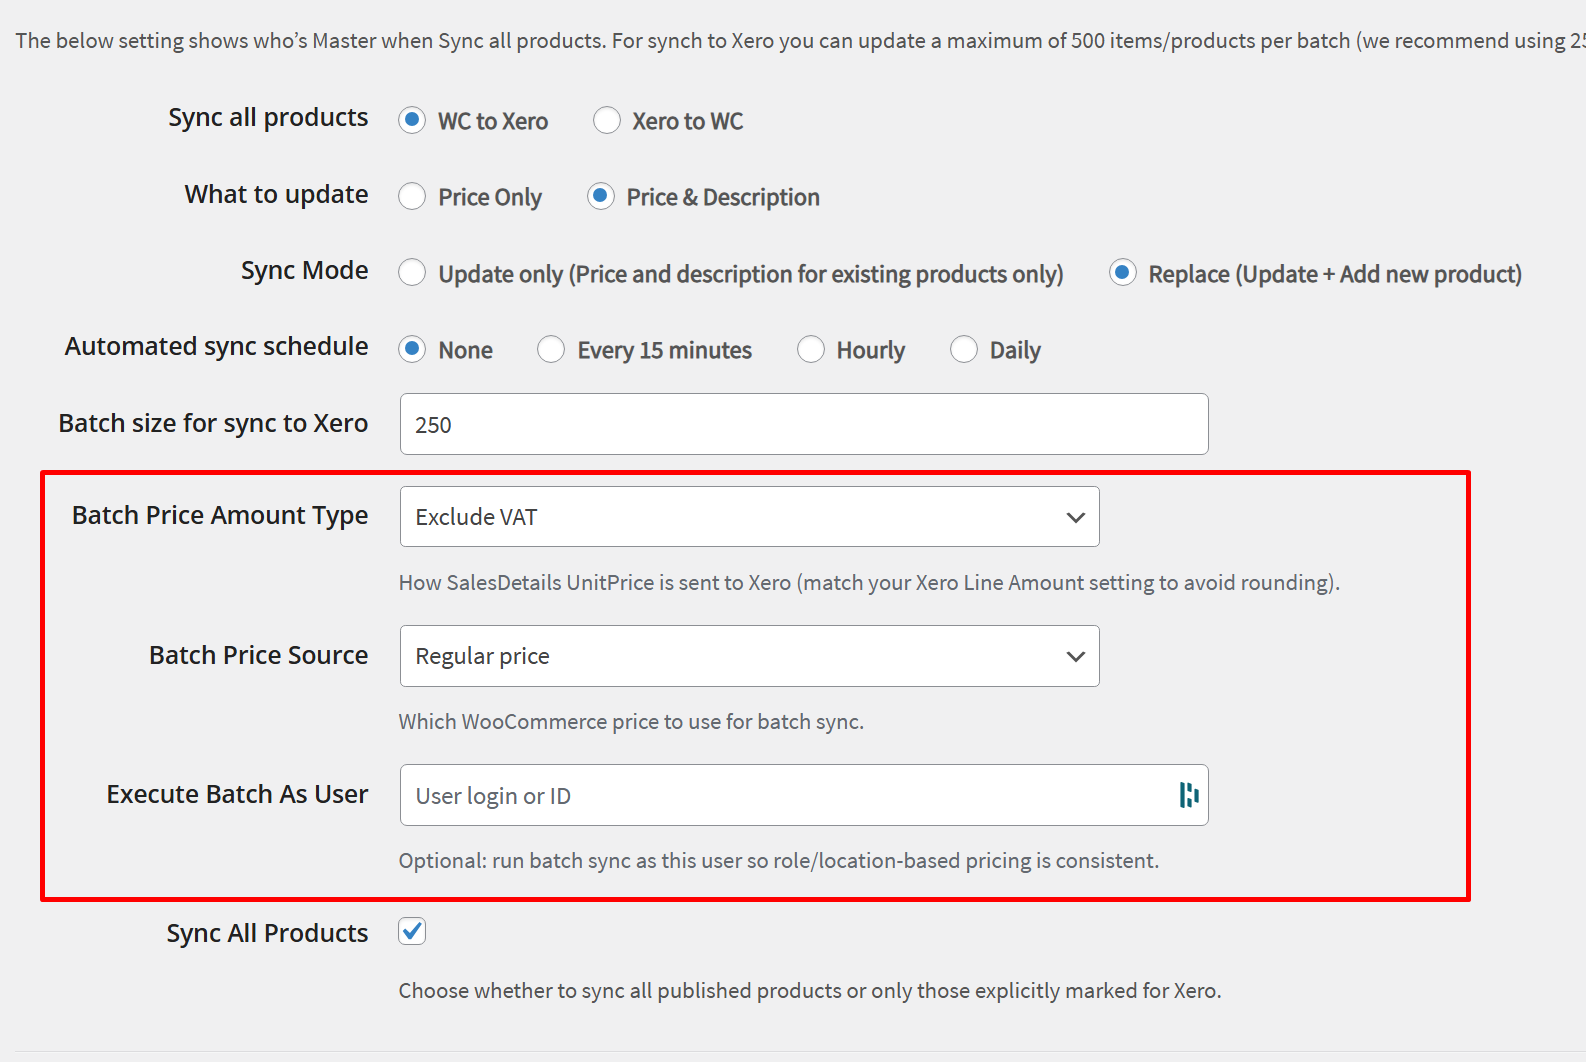Click the Batch Price Source label
Screen dimensions: 1586x1062
[x=258, y=655]
